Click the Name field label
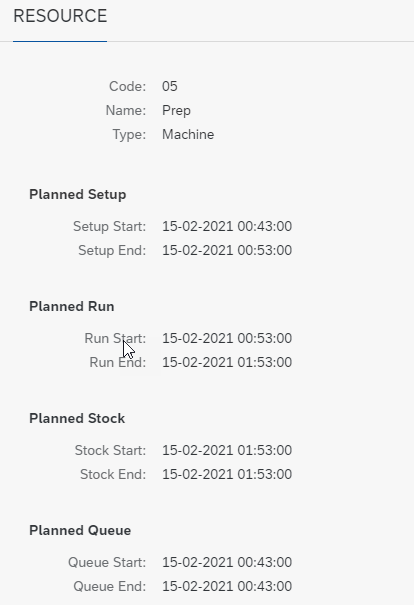The height and width of the screenshot is (605, 414). (126, 110)
